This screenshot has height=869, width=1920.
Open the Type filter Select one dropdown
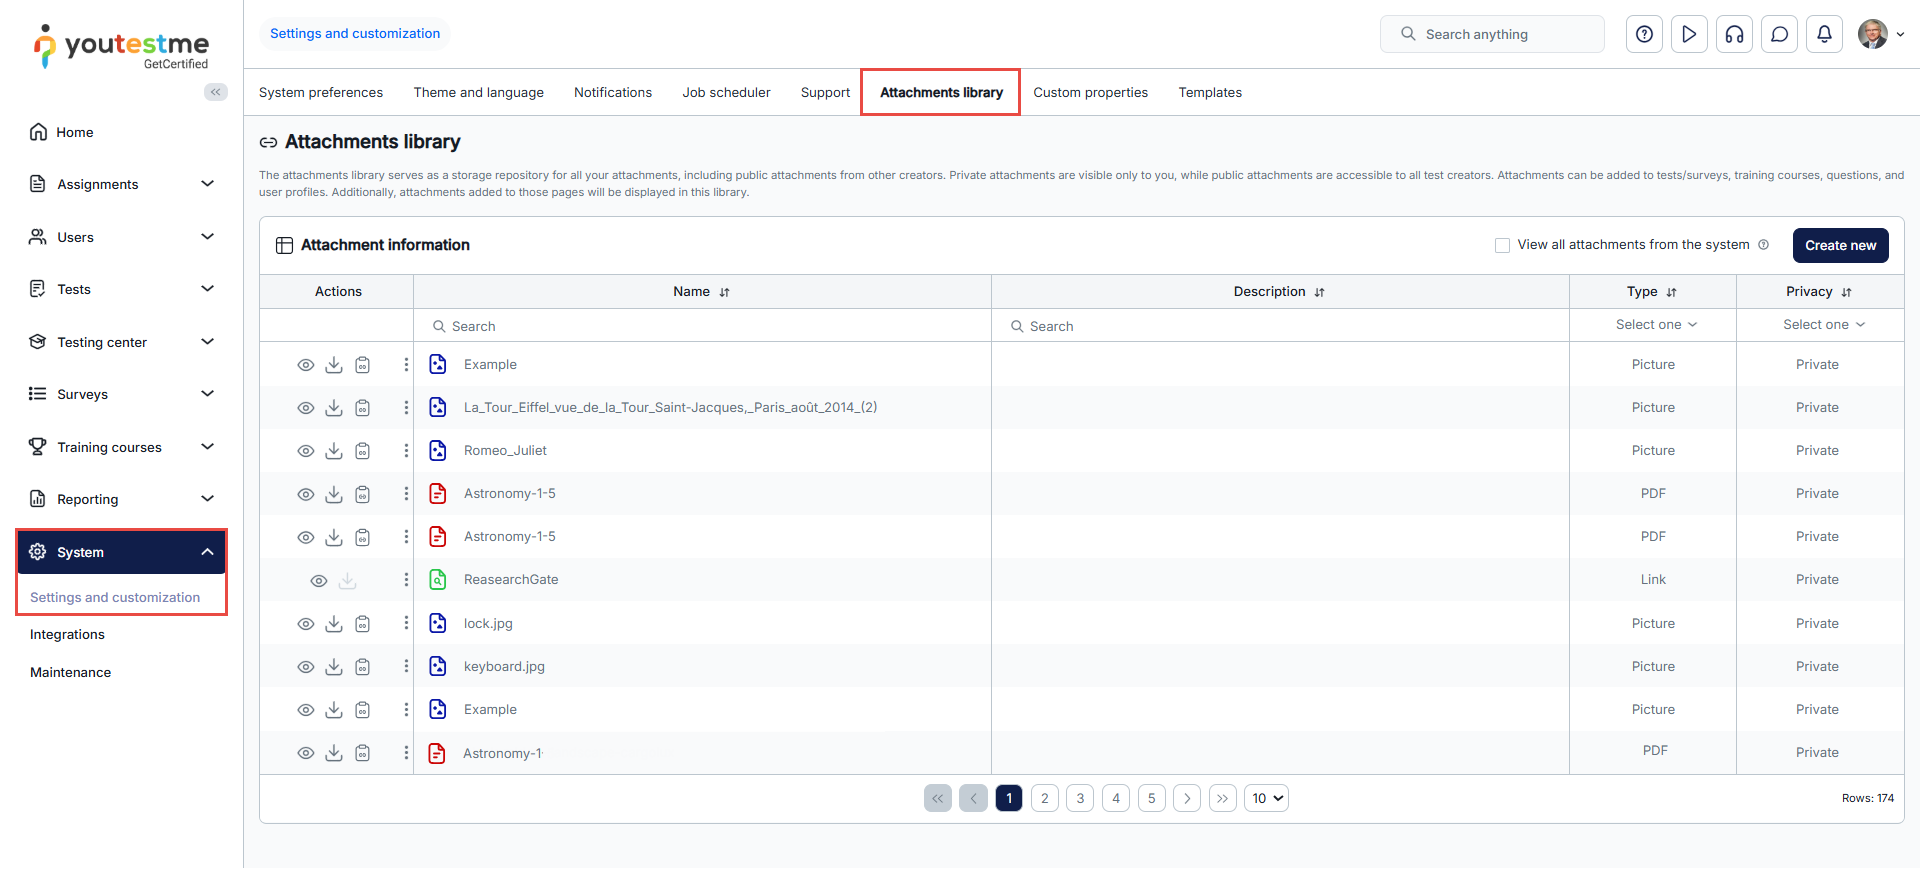point(1655,325)
